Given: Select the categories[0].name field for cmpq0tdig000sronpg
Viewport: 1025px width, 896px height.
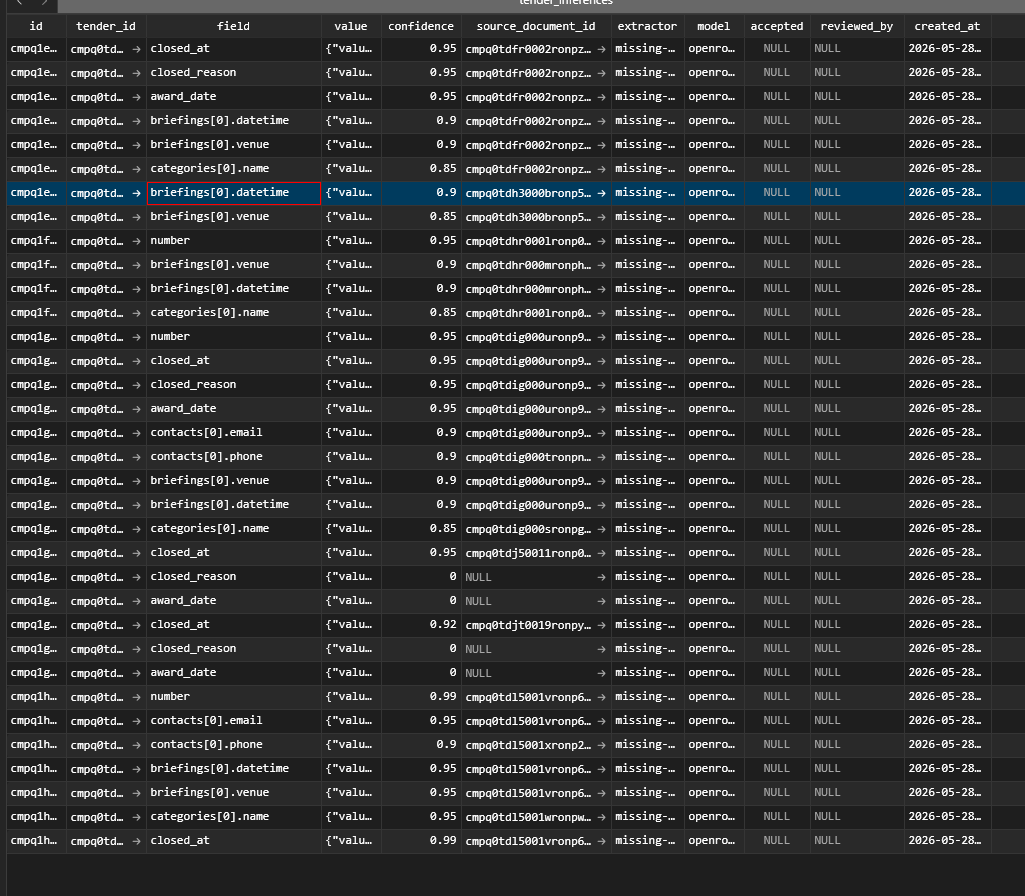Looking at the screenshot, I should 233,529.
